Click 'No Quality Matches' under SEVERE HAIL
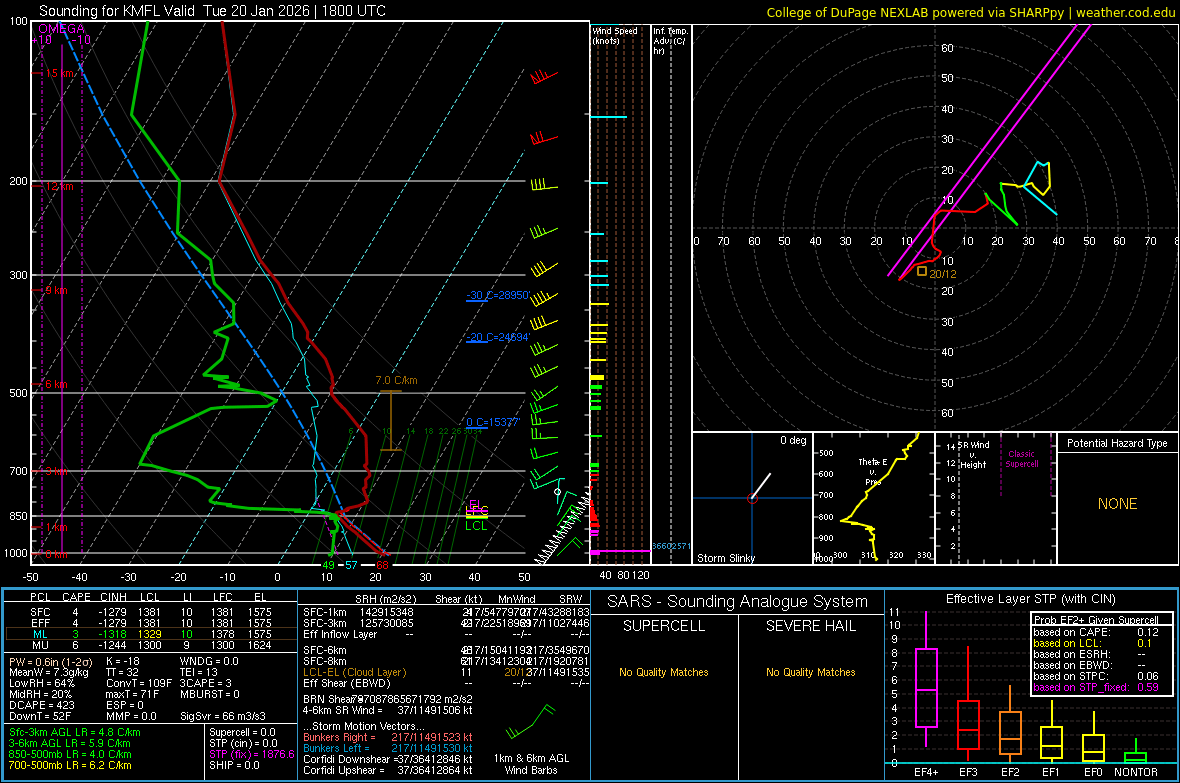This screenshot has height=783, width=1180. click(810, 672)
